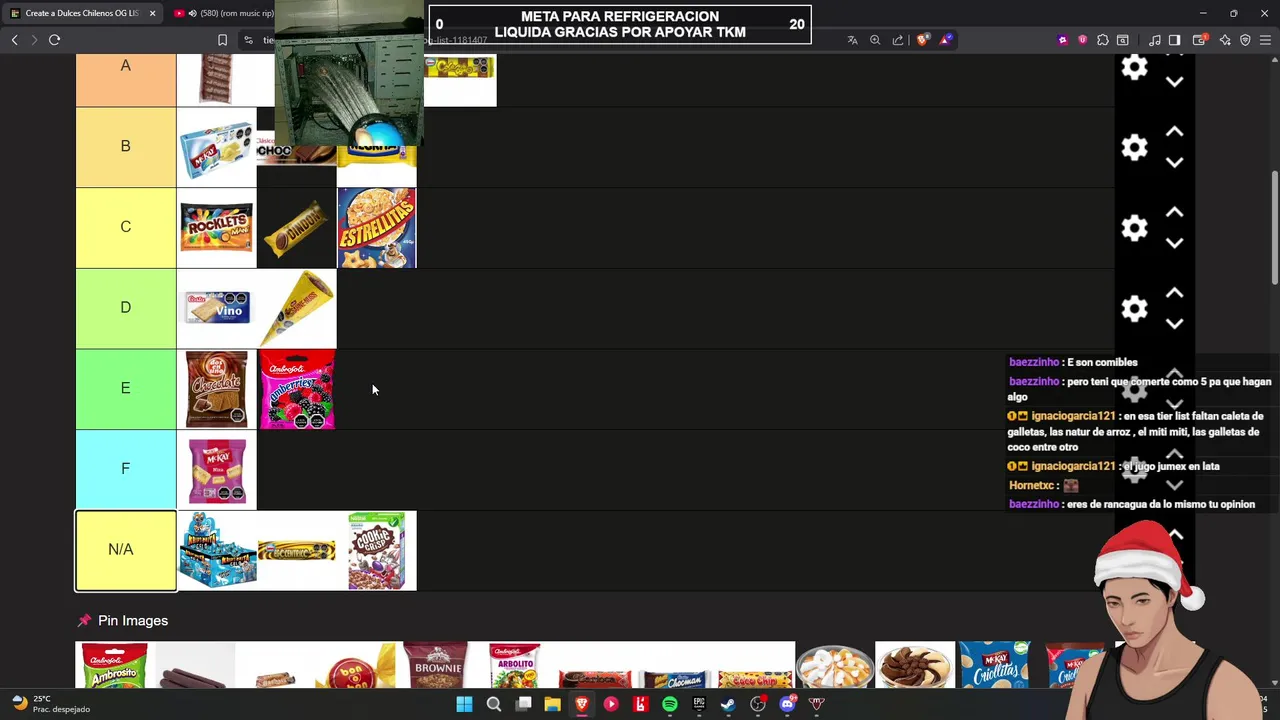This screenshot has height=720, width=1280.
Task: Bookmark this page
Action: click(x=222, y=40)
